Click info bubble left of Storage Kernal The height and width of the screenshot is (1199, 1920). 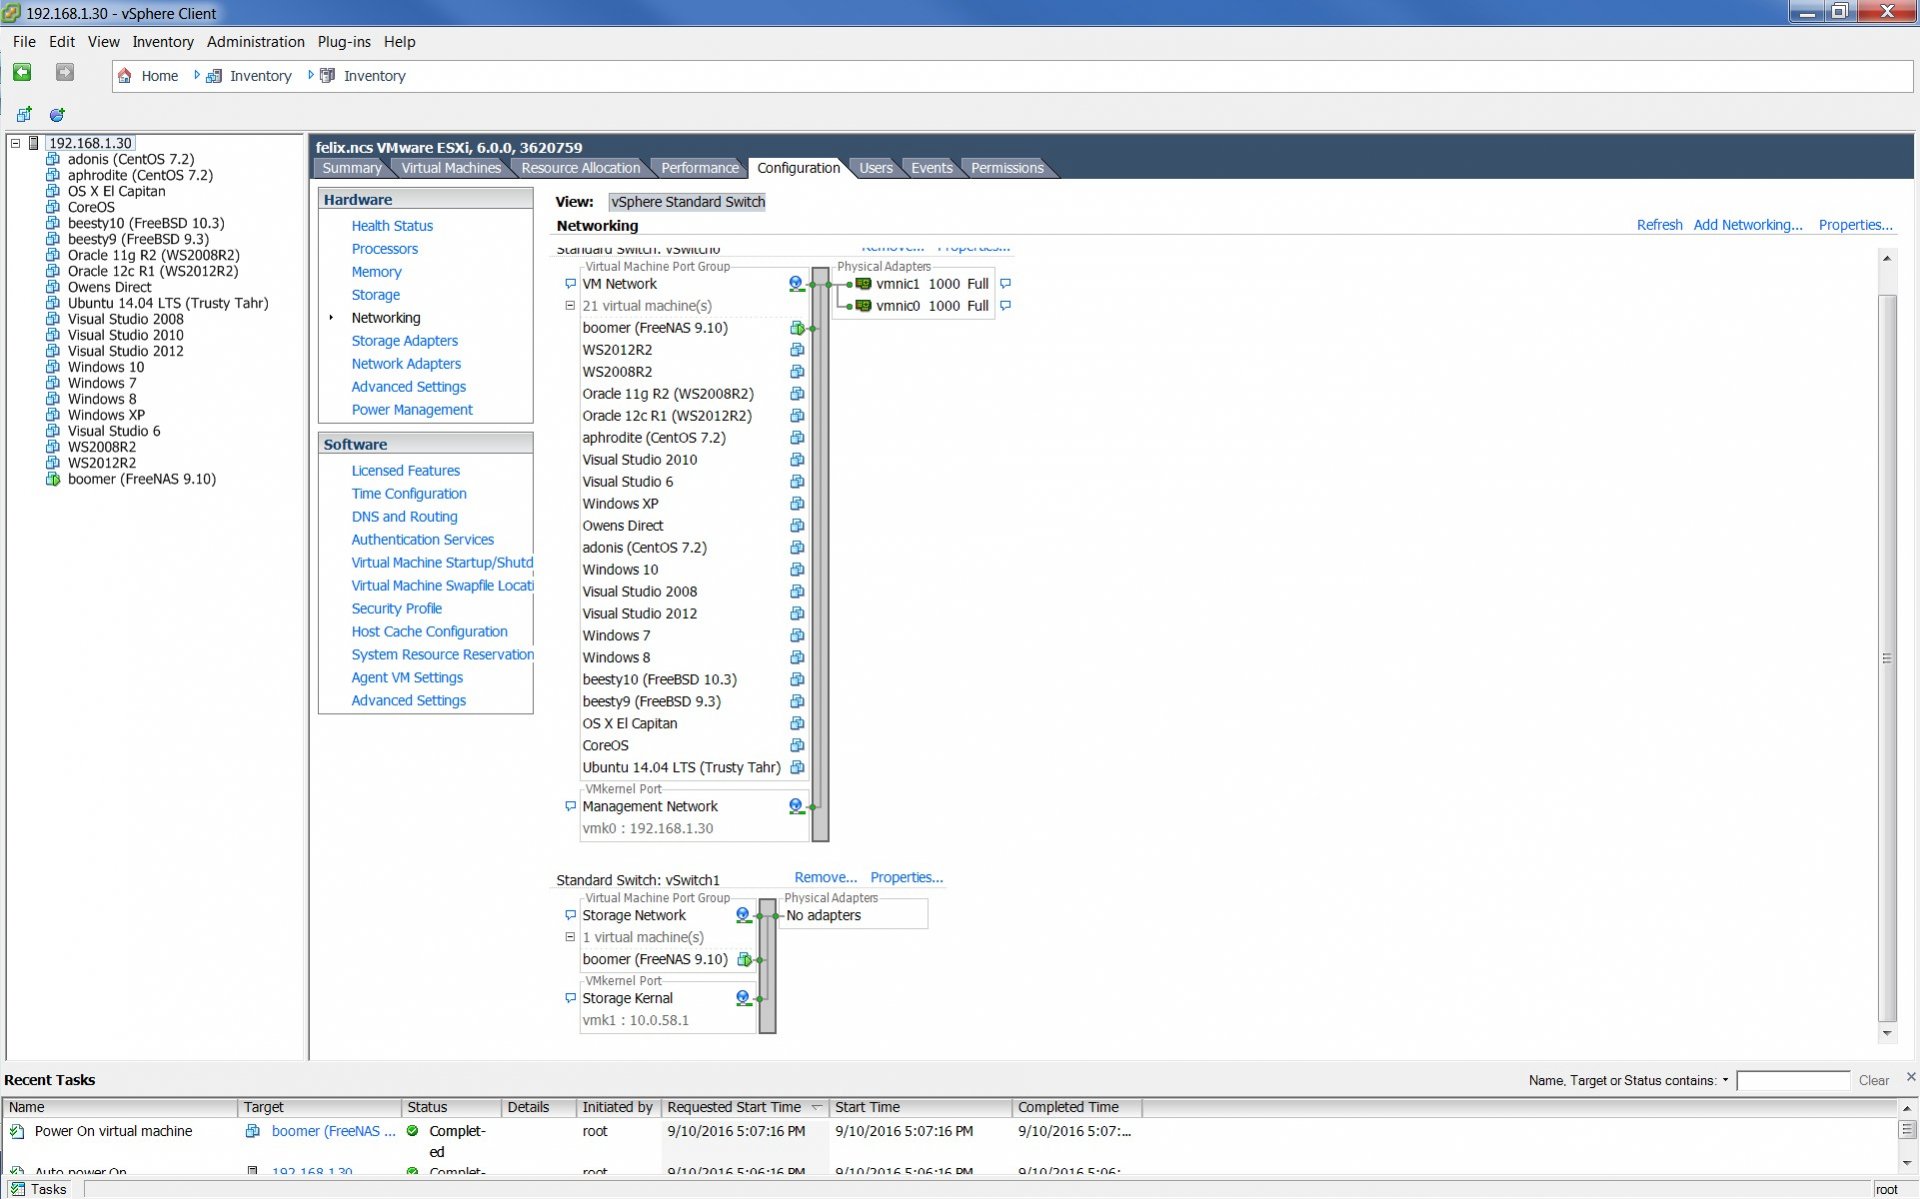570,998
